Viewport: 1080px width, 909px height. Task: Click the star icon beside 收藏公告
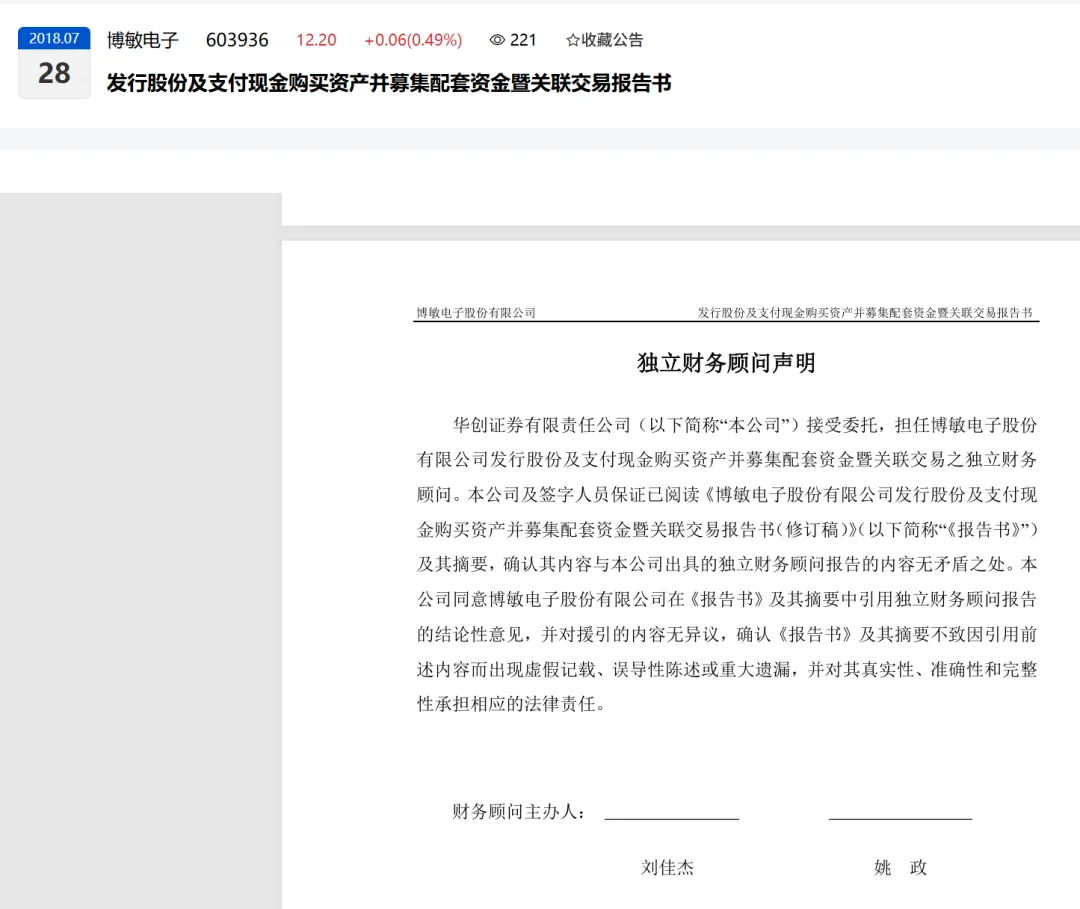click(572, 40)
